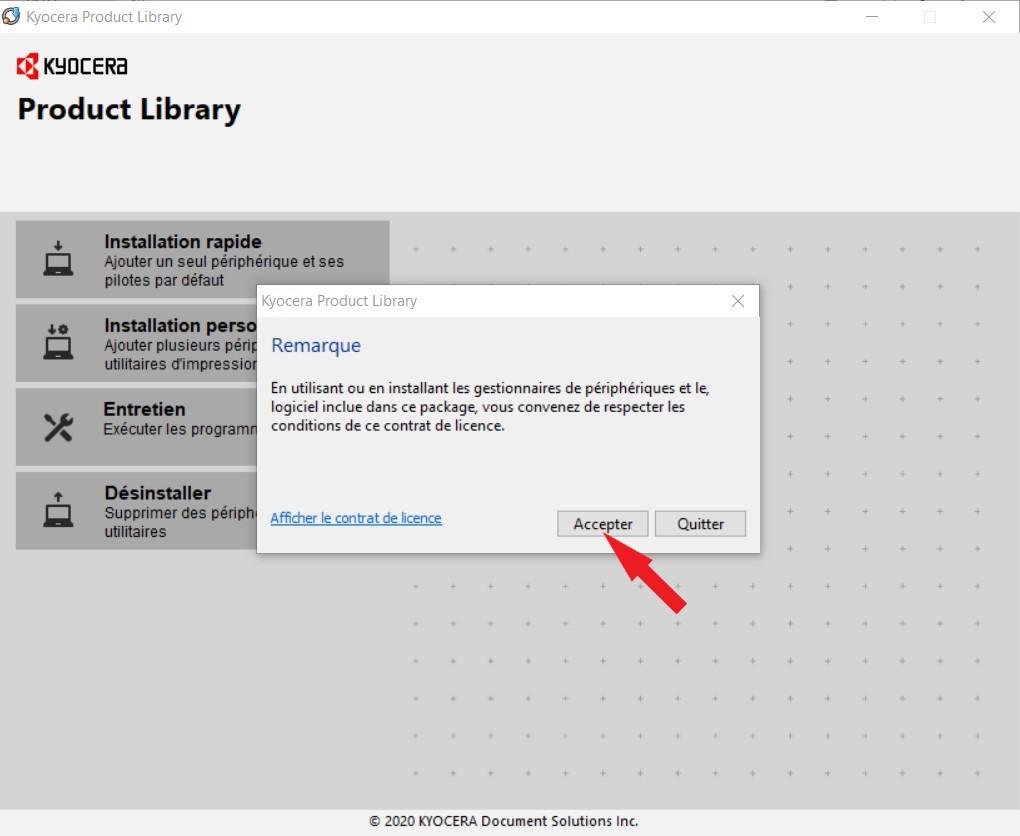Choose the Installation rapide menu title
The width and height of the screenshot is (1020, 836).
click(x=183, y=241)
